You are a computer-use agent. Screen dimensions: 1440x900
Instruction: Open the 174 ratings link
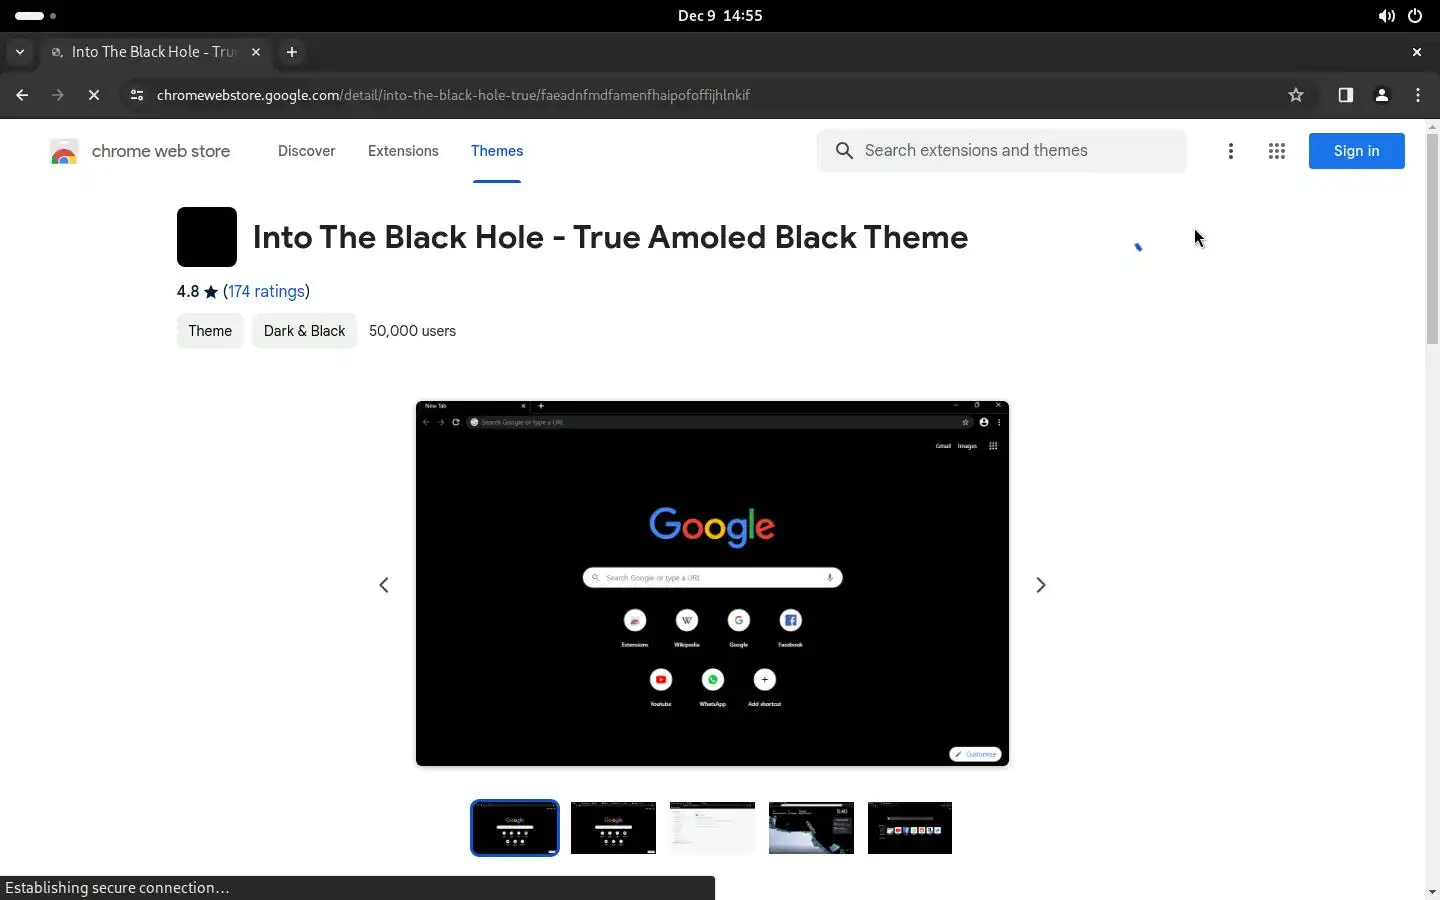pos(266,291)
